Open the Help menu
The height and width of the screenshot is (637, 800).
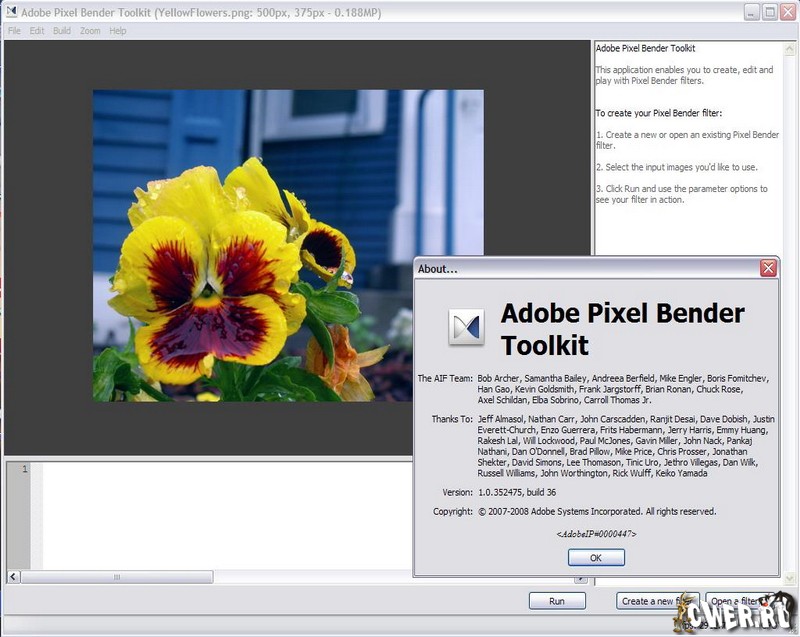[118, 31]
